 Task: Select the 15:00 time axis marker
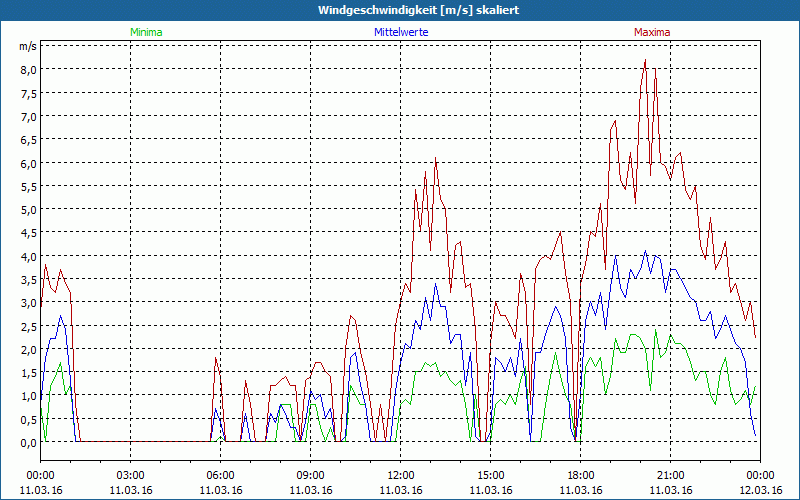[490, 475]
